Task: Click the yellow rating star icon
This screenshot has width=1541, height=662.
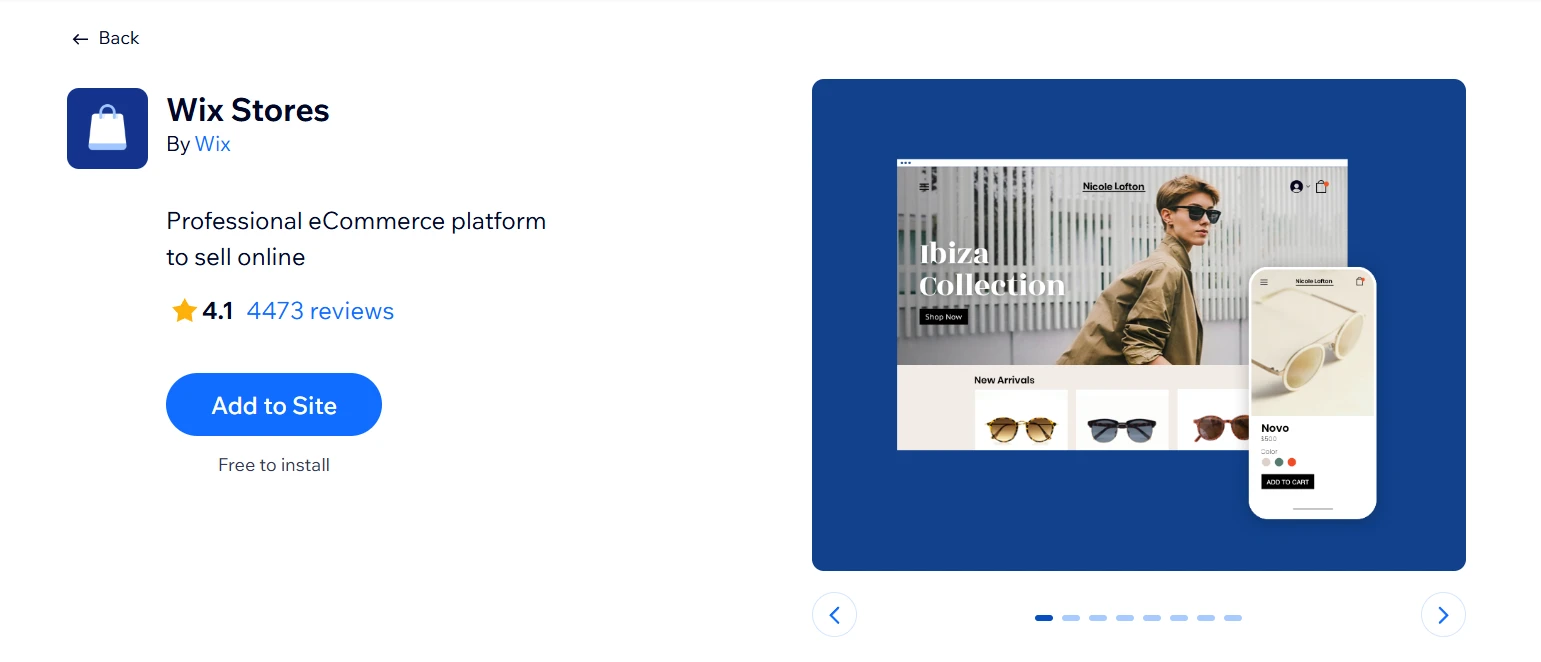Action: click(184, 311)
